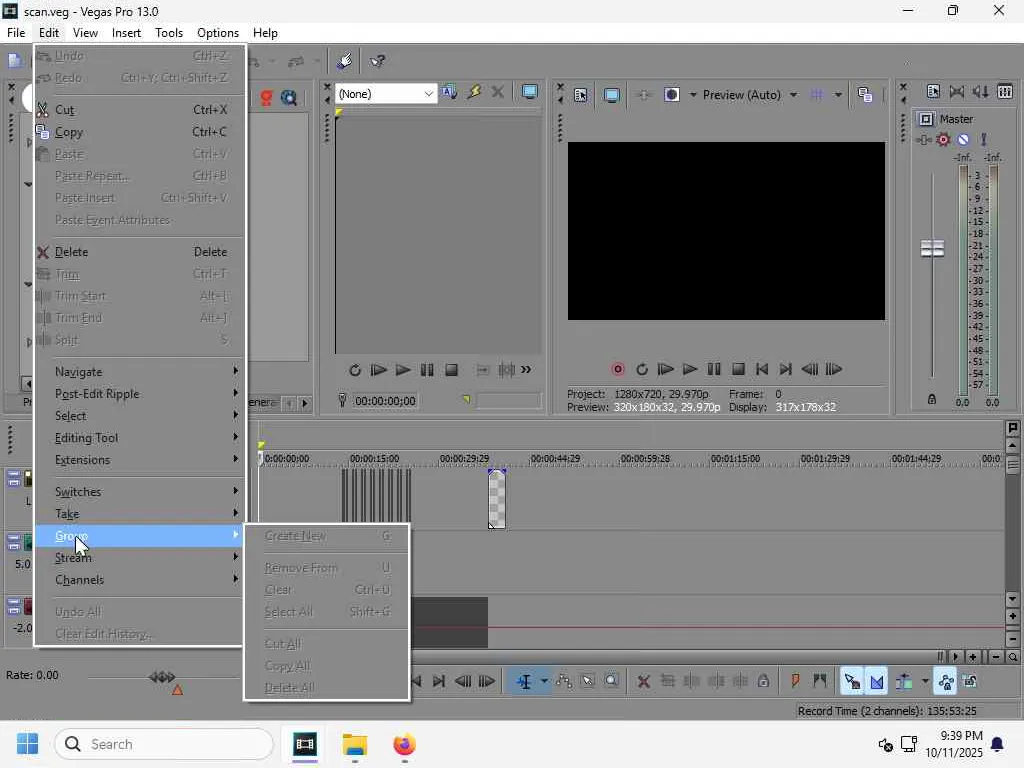This screenshot has height=768, width=1024.
Task: Expand the Editing Tool submenu
Action: (140, 438)
